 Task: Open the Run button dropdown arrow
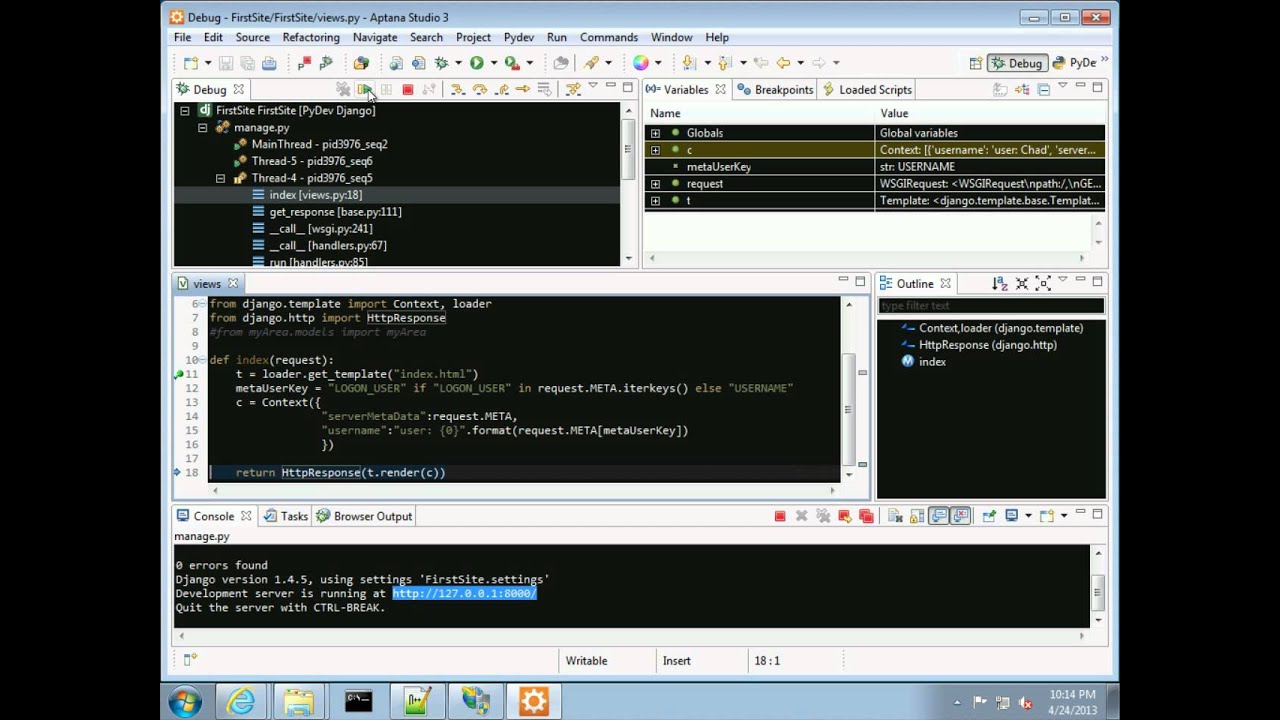(493, 63)
